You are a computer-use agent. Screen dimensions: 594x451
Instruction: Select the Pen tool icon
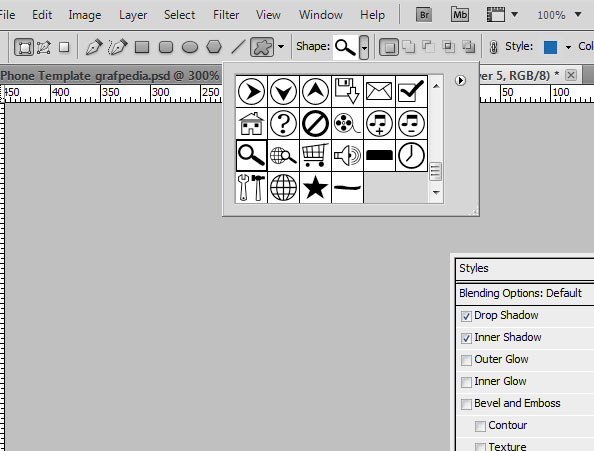click(94, 47)
